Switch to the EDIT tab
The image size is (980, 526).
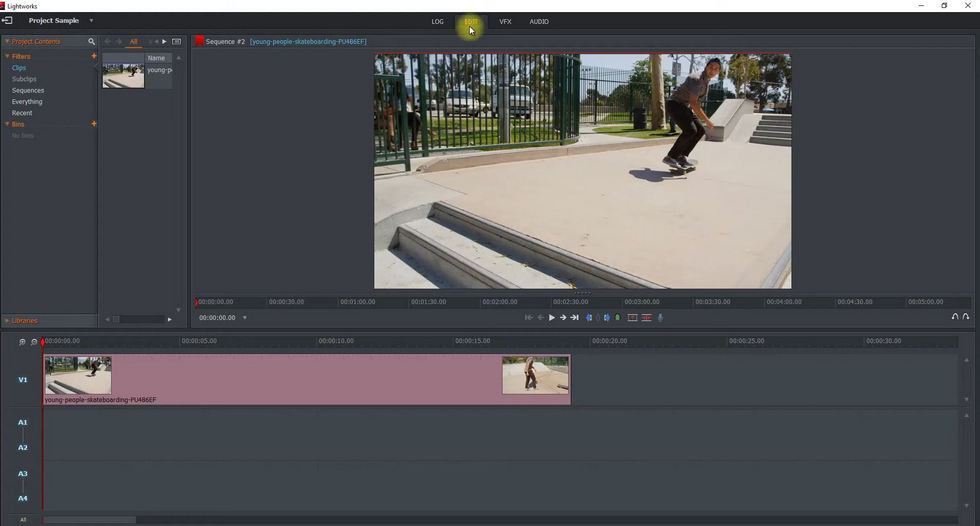click(x=471, y=21)
